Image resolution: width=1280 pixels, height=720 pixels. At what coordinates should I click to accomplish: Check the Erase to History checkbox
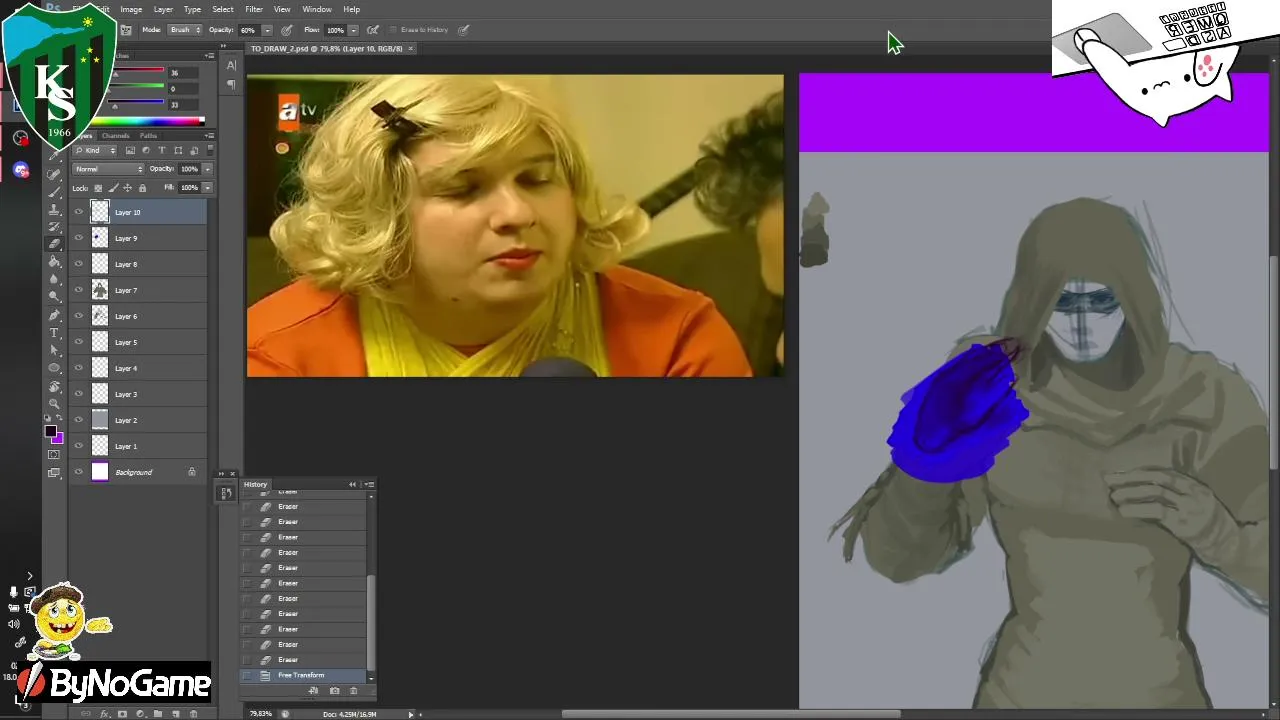[393, 30]
